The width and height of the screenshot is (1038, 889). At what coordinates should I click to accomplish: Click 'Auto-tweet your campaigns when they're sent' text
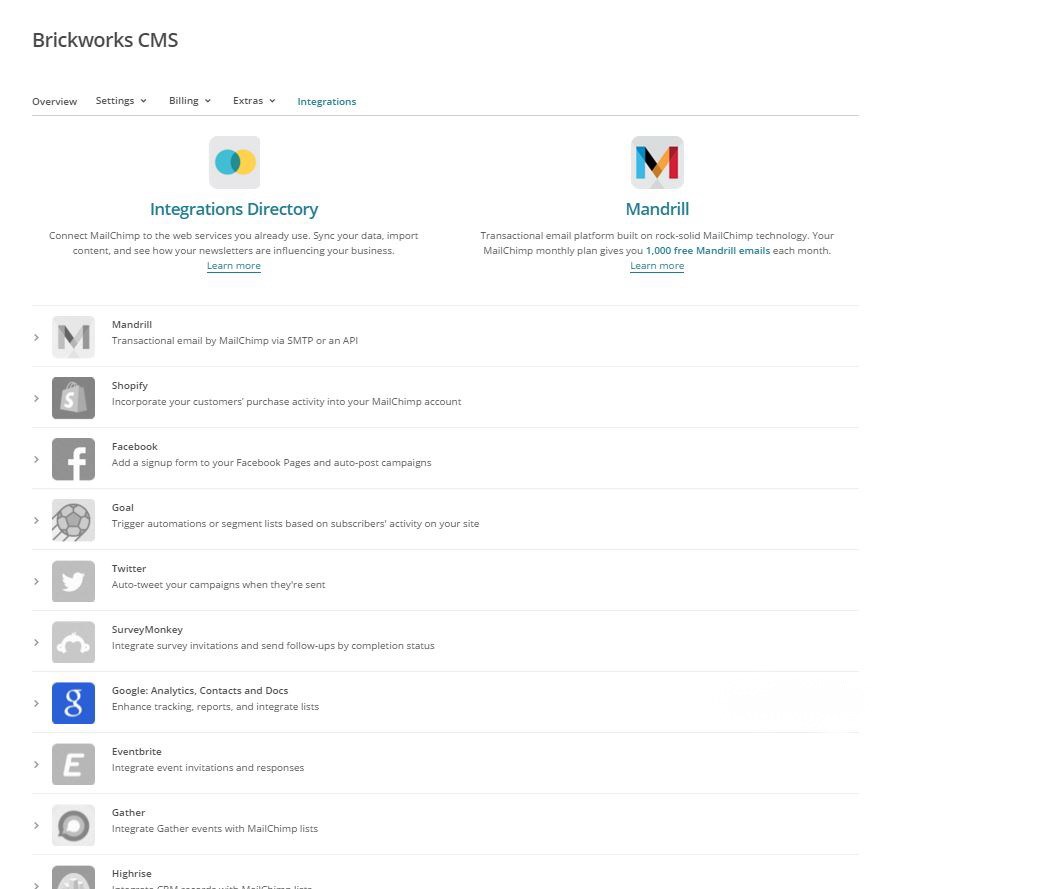pyautogui.click(x=218, y=585)
